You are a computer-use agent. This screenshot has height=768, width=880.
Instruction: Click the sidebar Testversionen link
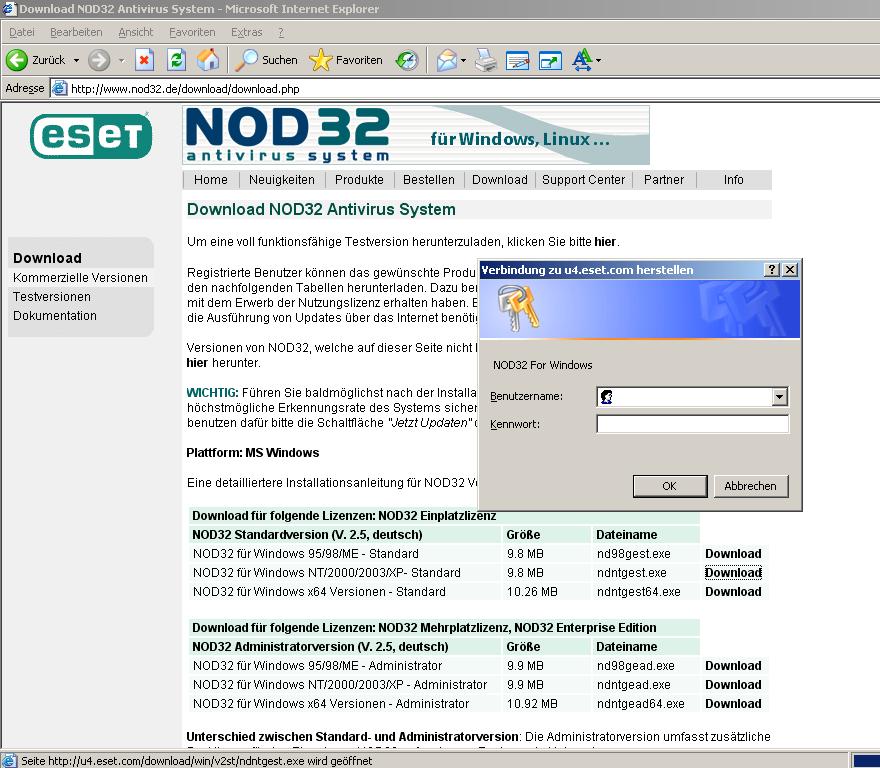52,297
